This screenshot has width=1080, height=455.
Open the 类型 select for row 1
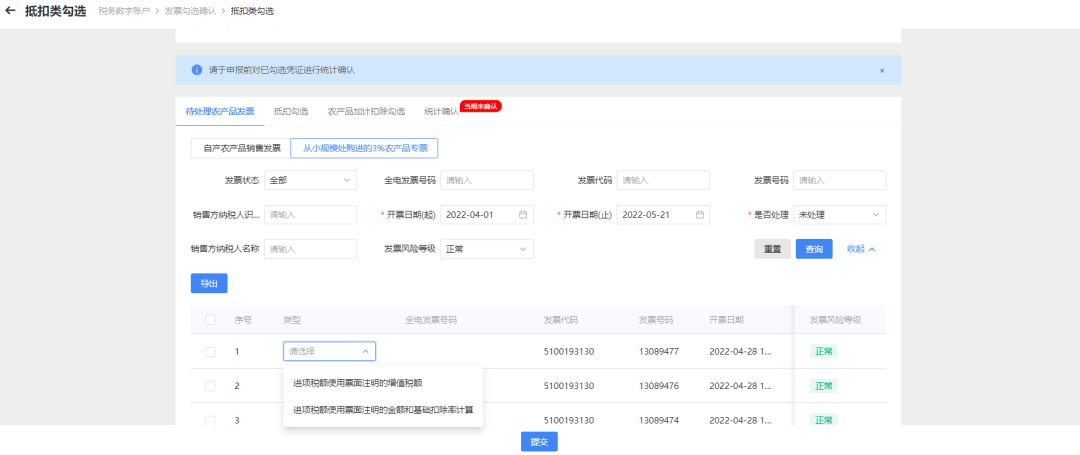point(329,352)
